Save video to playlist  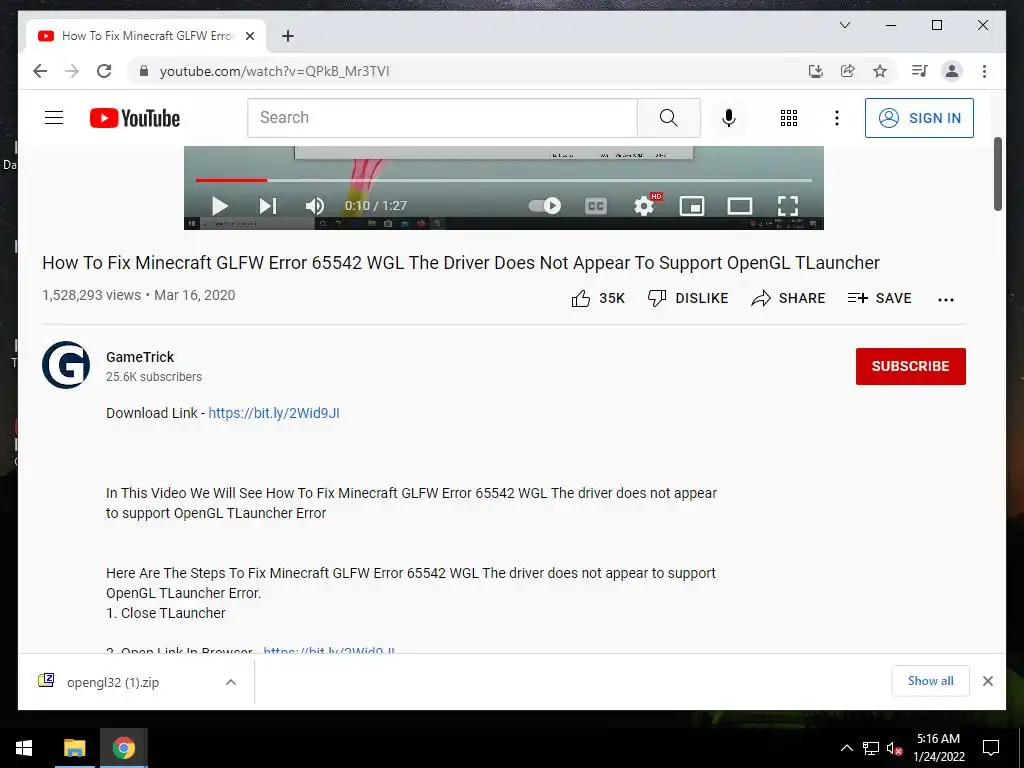879,298
